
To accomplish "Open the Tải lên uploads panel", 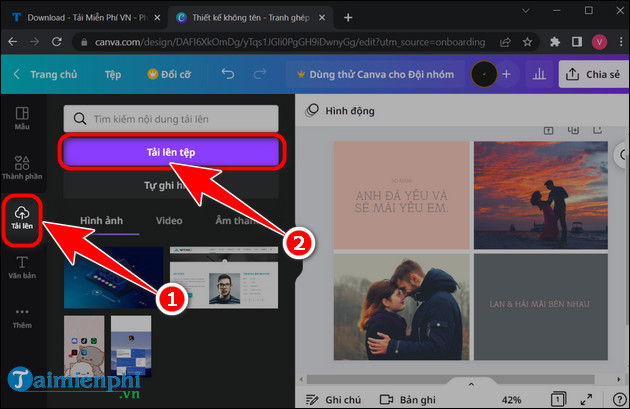I will click(22, 218).
